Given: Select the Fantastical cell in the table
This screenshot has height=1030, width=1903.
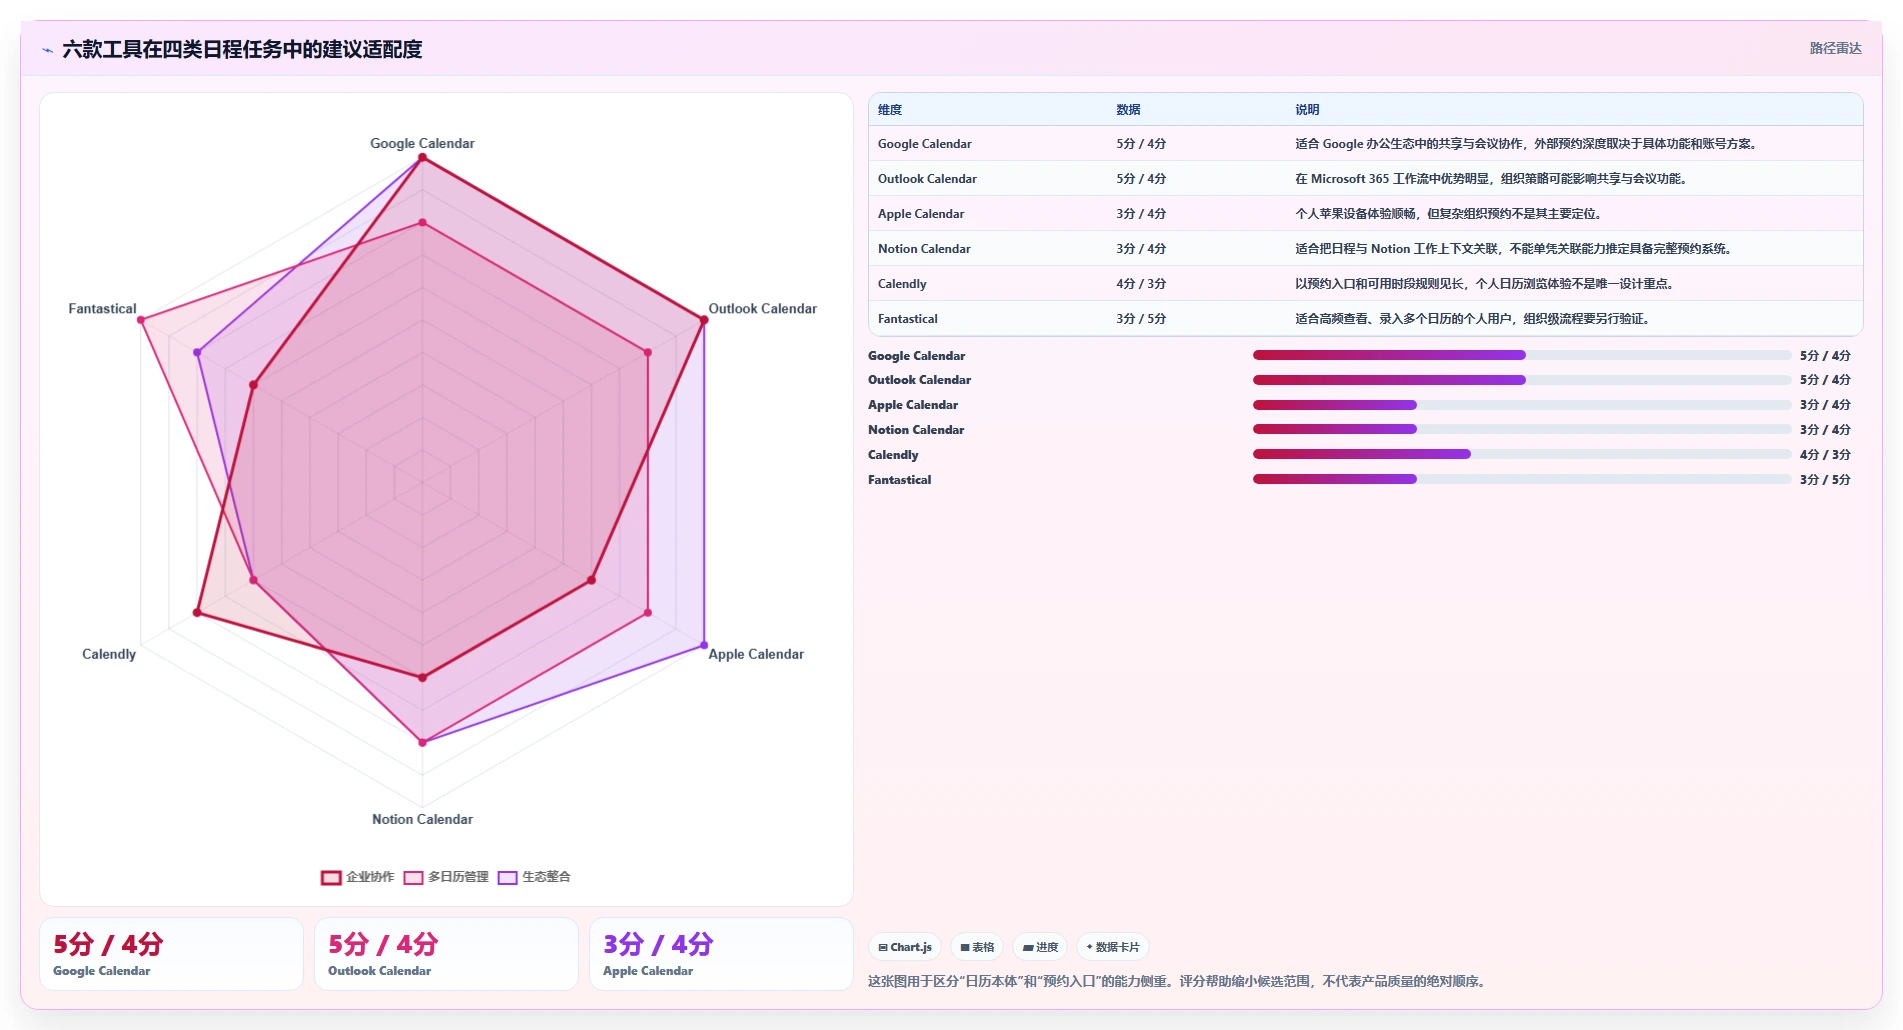Looking at the screenshot, I should [908, 319].
